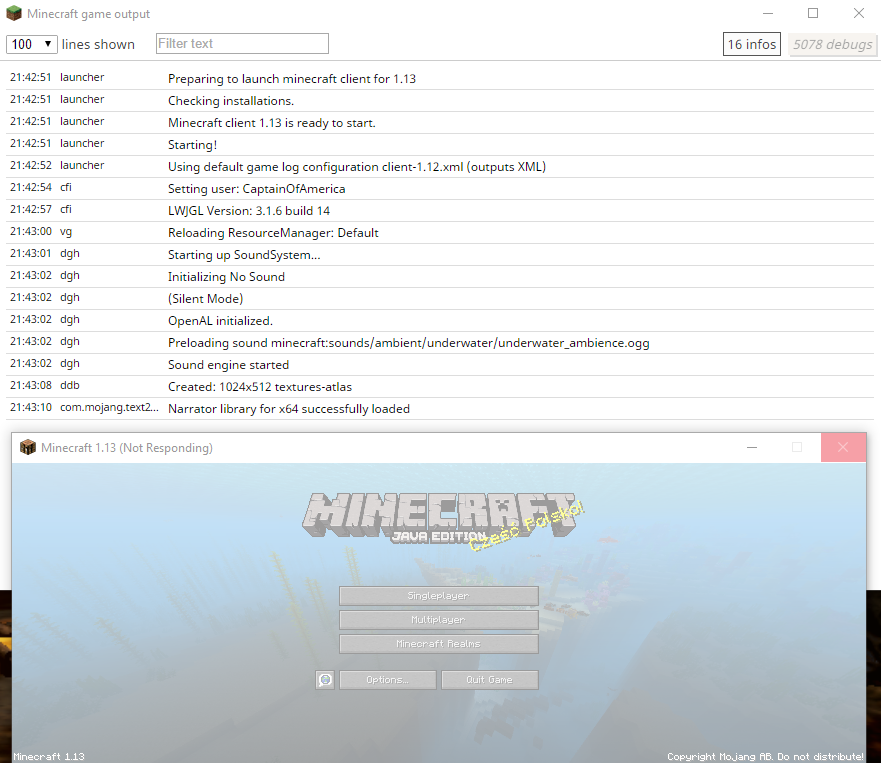The image size is (881, 763).
Task: Open Minecraft Realms from the title menu
Action: pyautogui.click(x=438, y=644)
